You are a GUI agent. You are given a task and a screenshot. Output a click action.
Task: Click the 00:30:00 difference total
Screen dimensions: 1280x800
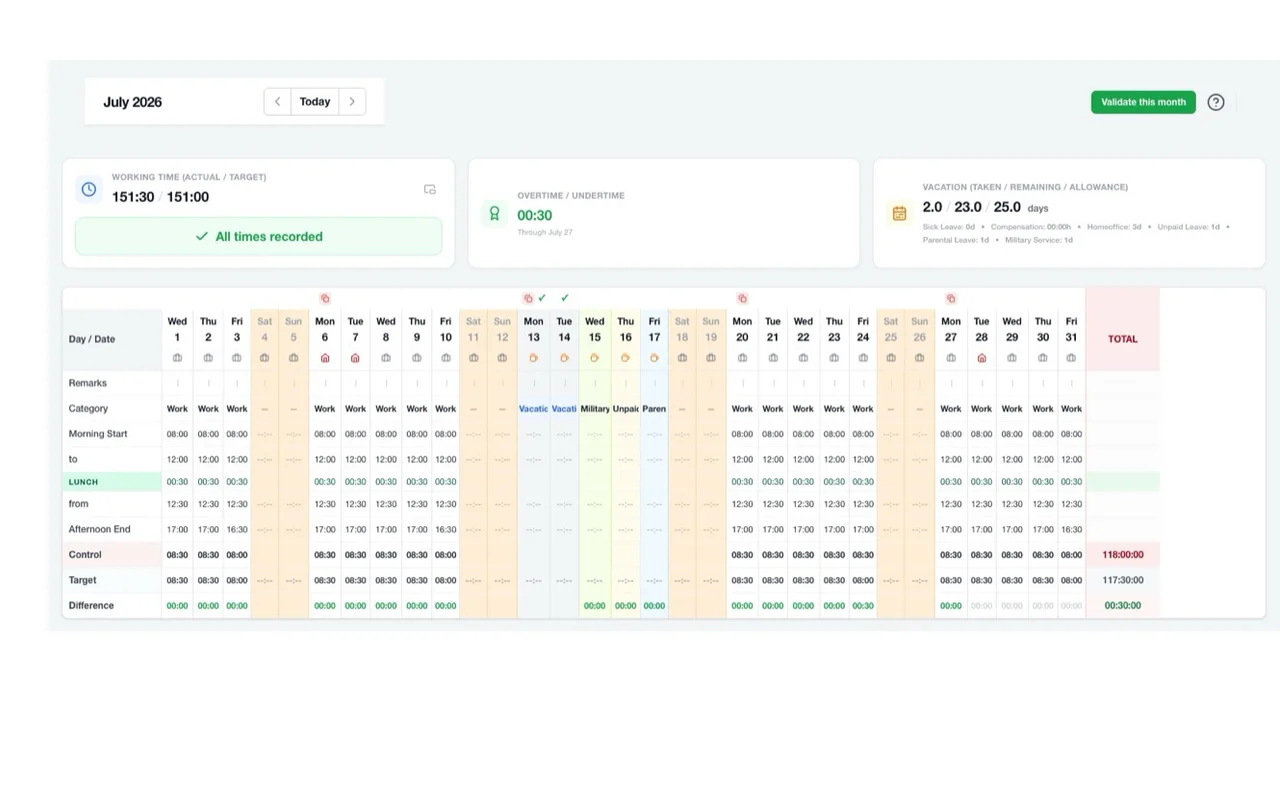point(1123,606)
